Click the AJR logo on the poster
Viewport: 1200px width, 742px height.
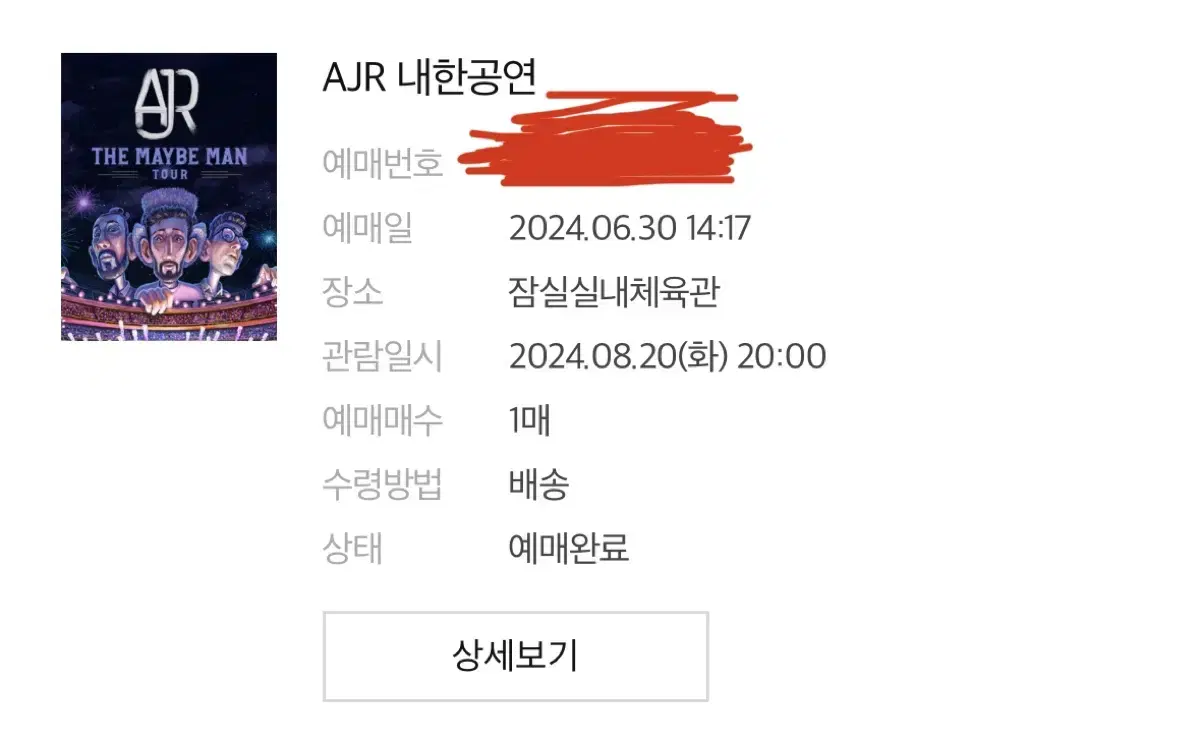pos(168,103)
